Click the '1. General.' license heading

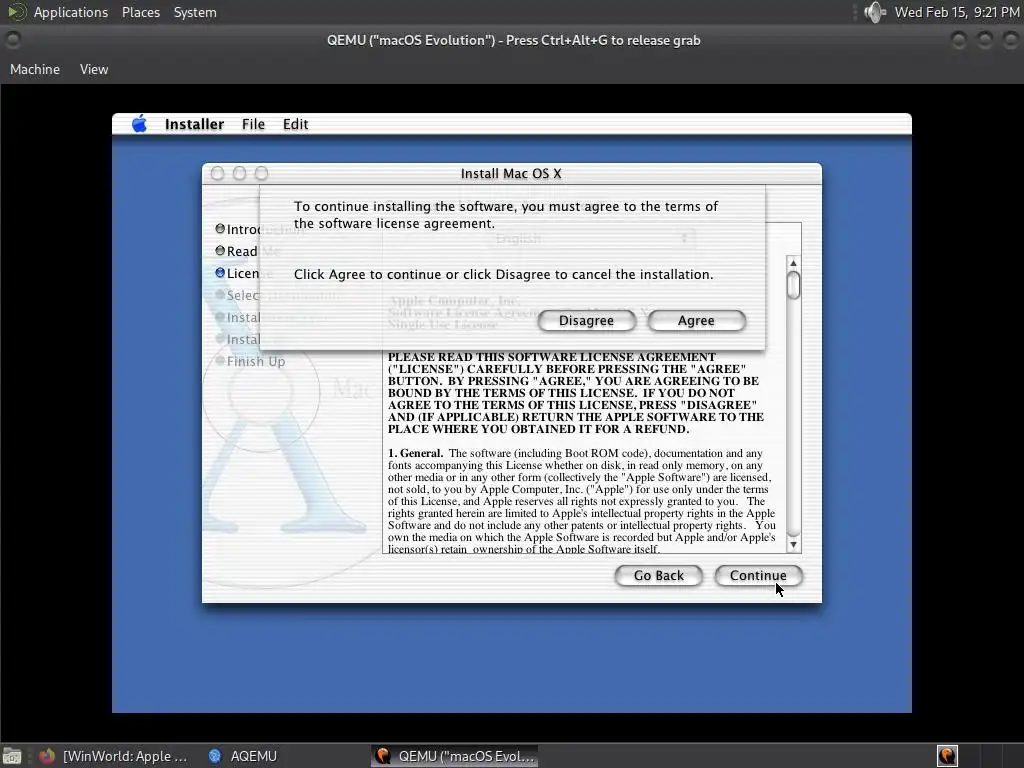(415, 453)
